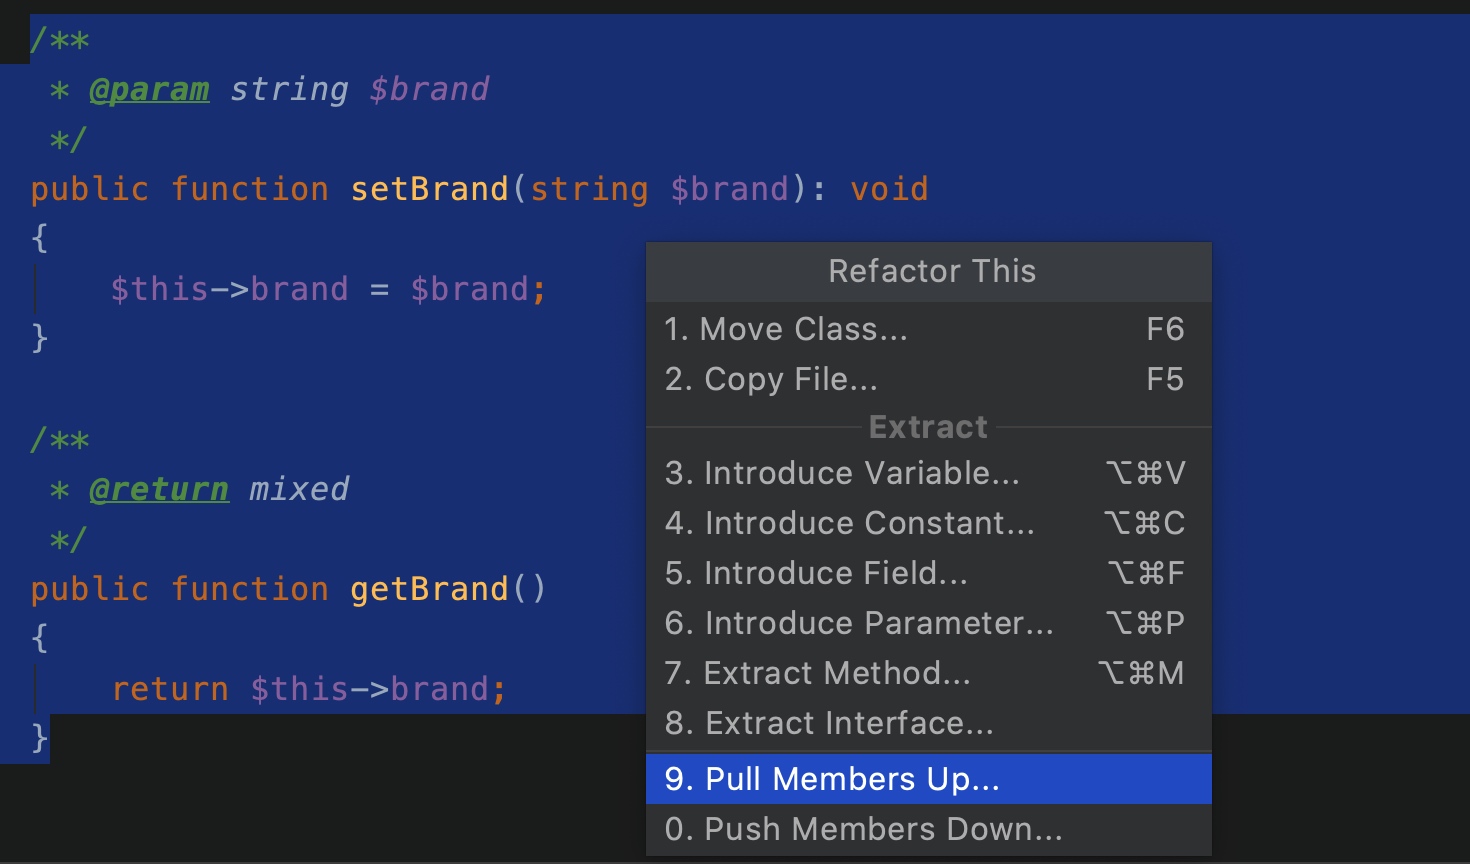Click Pull Members Up... highlighted item
This screenshot has height=864, width=1470.
pos(929,779)
